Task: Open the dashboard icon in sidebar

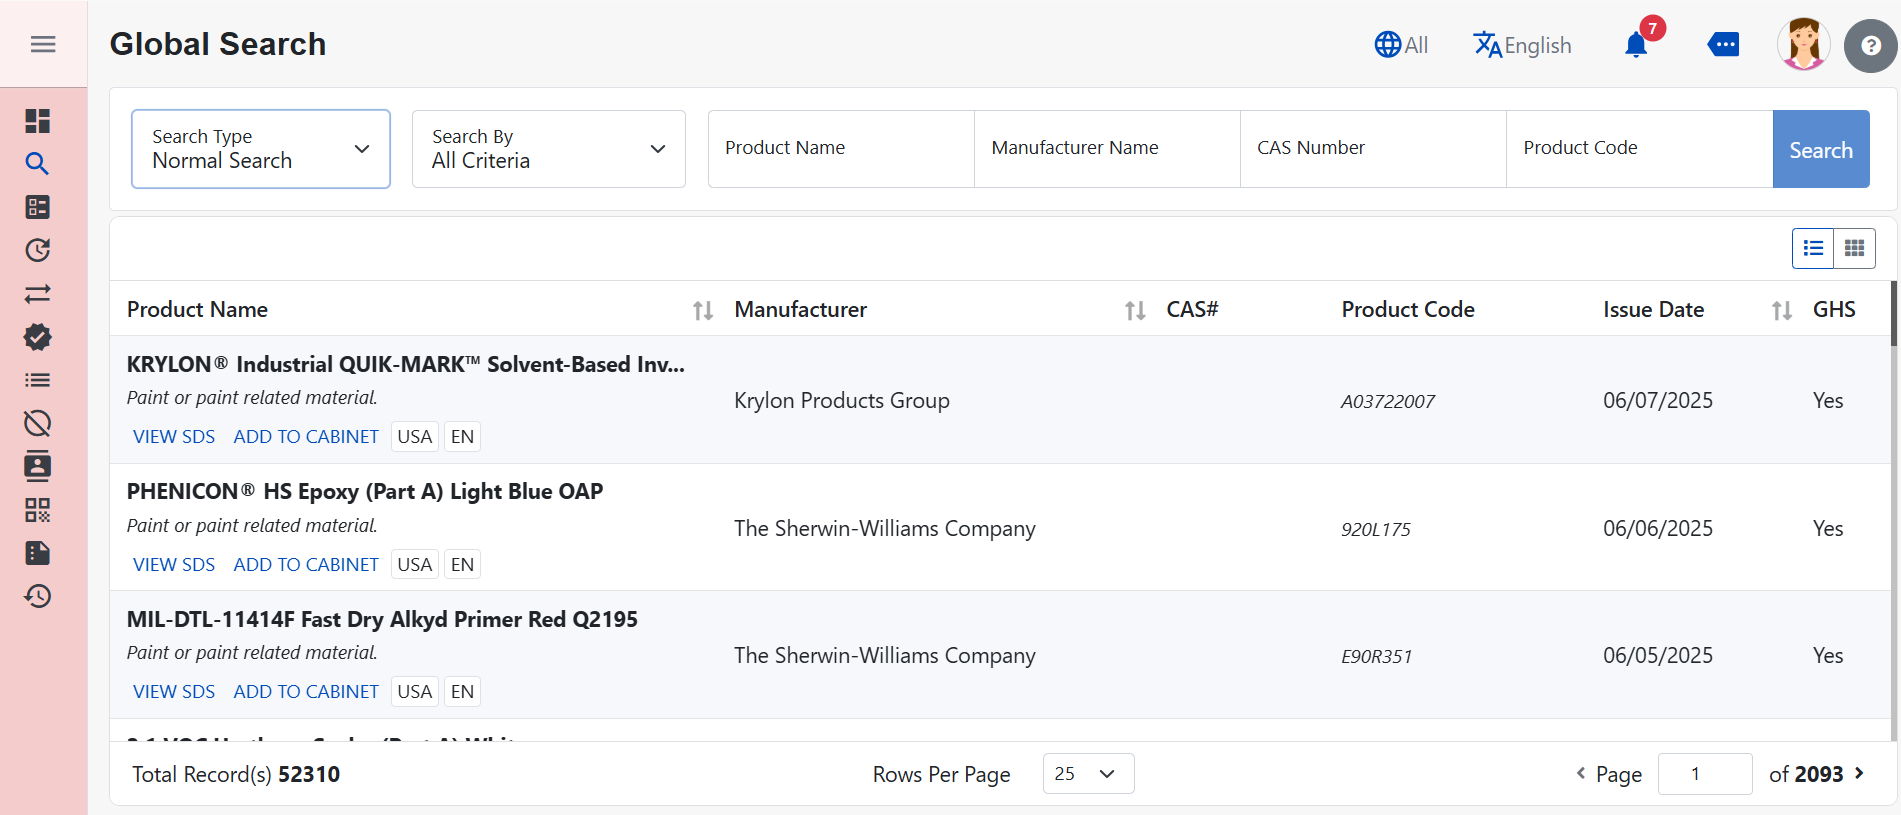Action: 38,121
